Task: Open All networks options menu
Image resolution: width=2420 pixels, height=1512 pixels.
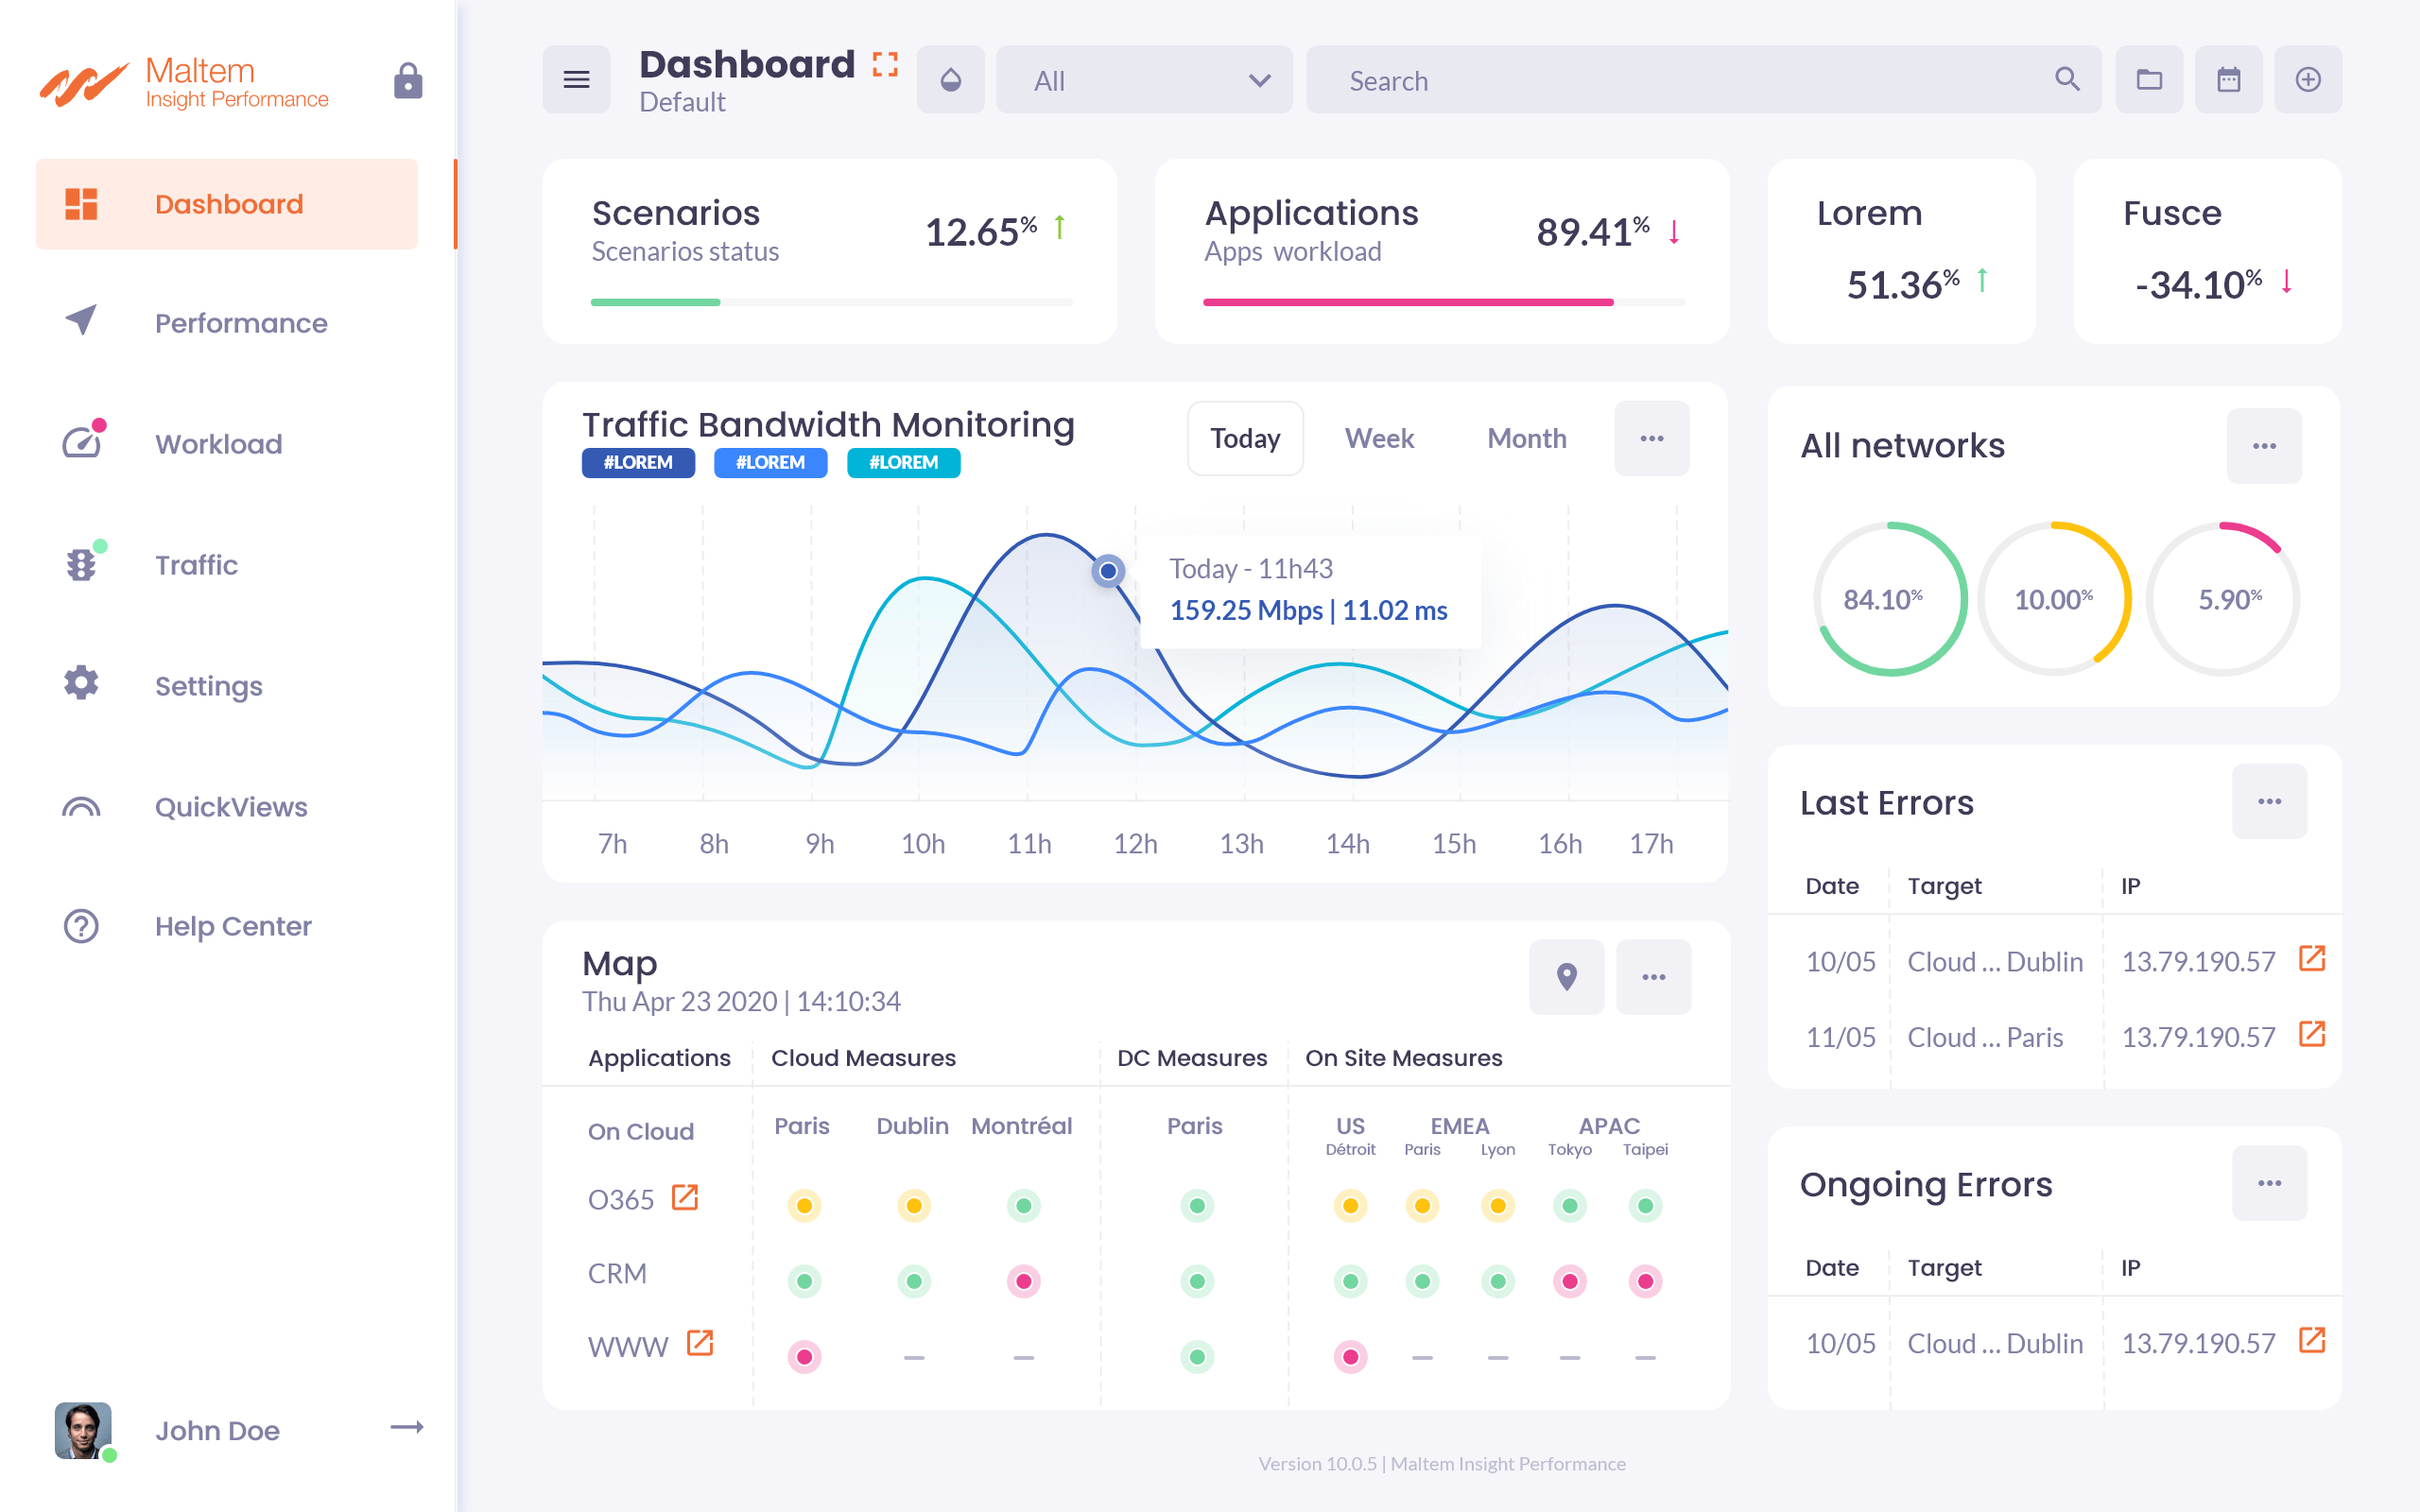Action: [x=2264, y=446]
